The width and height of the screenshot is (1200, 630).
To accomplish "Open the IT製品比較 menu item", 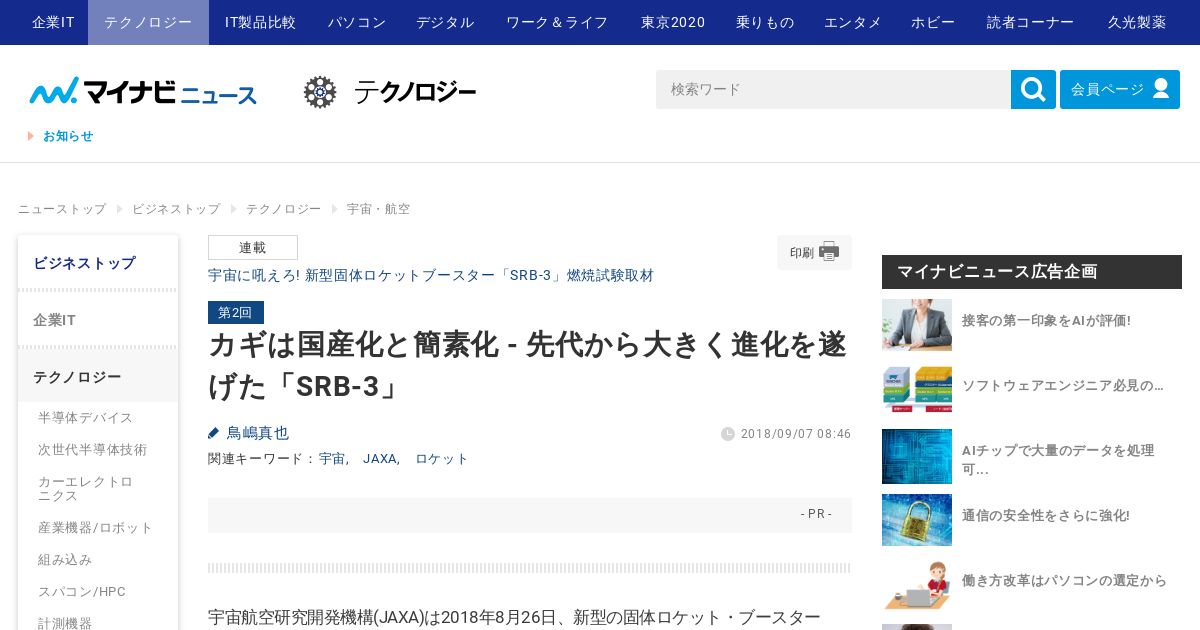I will (260, 22).
